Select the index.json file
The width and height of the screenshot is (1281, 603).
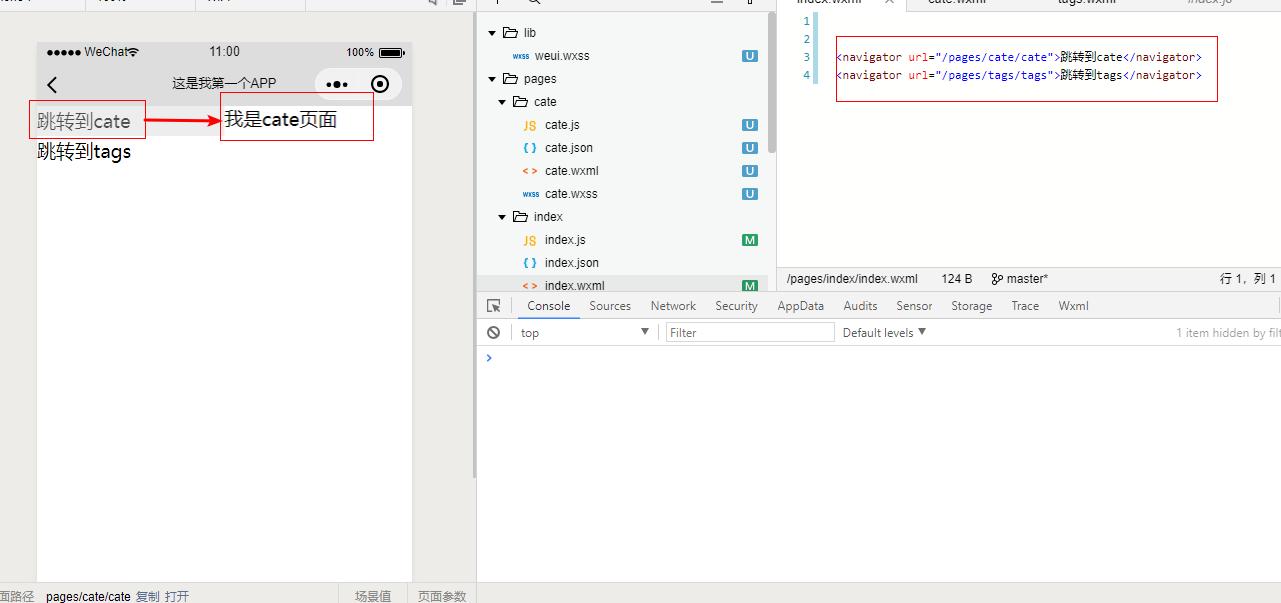coord(571,263)
